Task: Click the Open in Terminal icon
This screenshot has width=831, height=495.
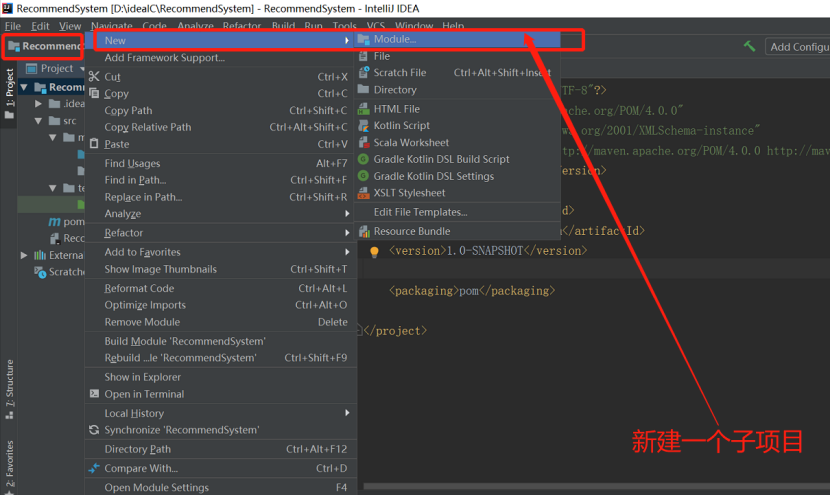Action: 94,394
